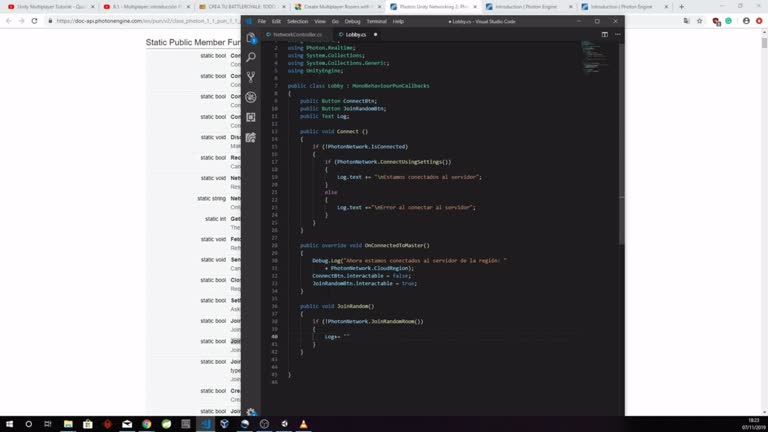Open a new Chrome tab

[x=681, y=7]
